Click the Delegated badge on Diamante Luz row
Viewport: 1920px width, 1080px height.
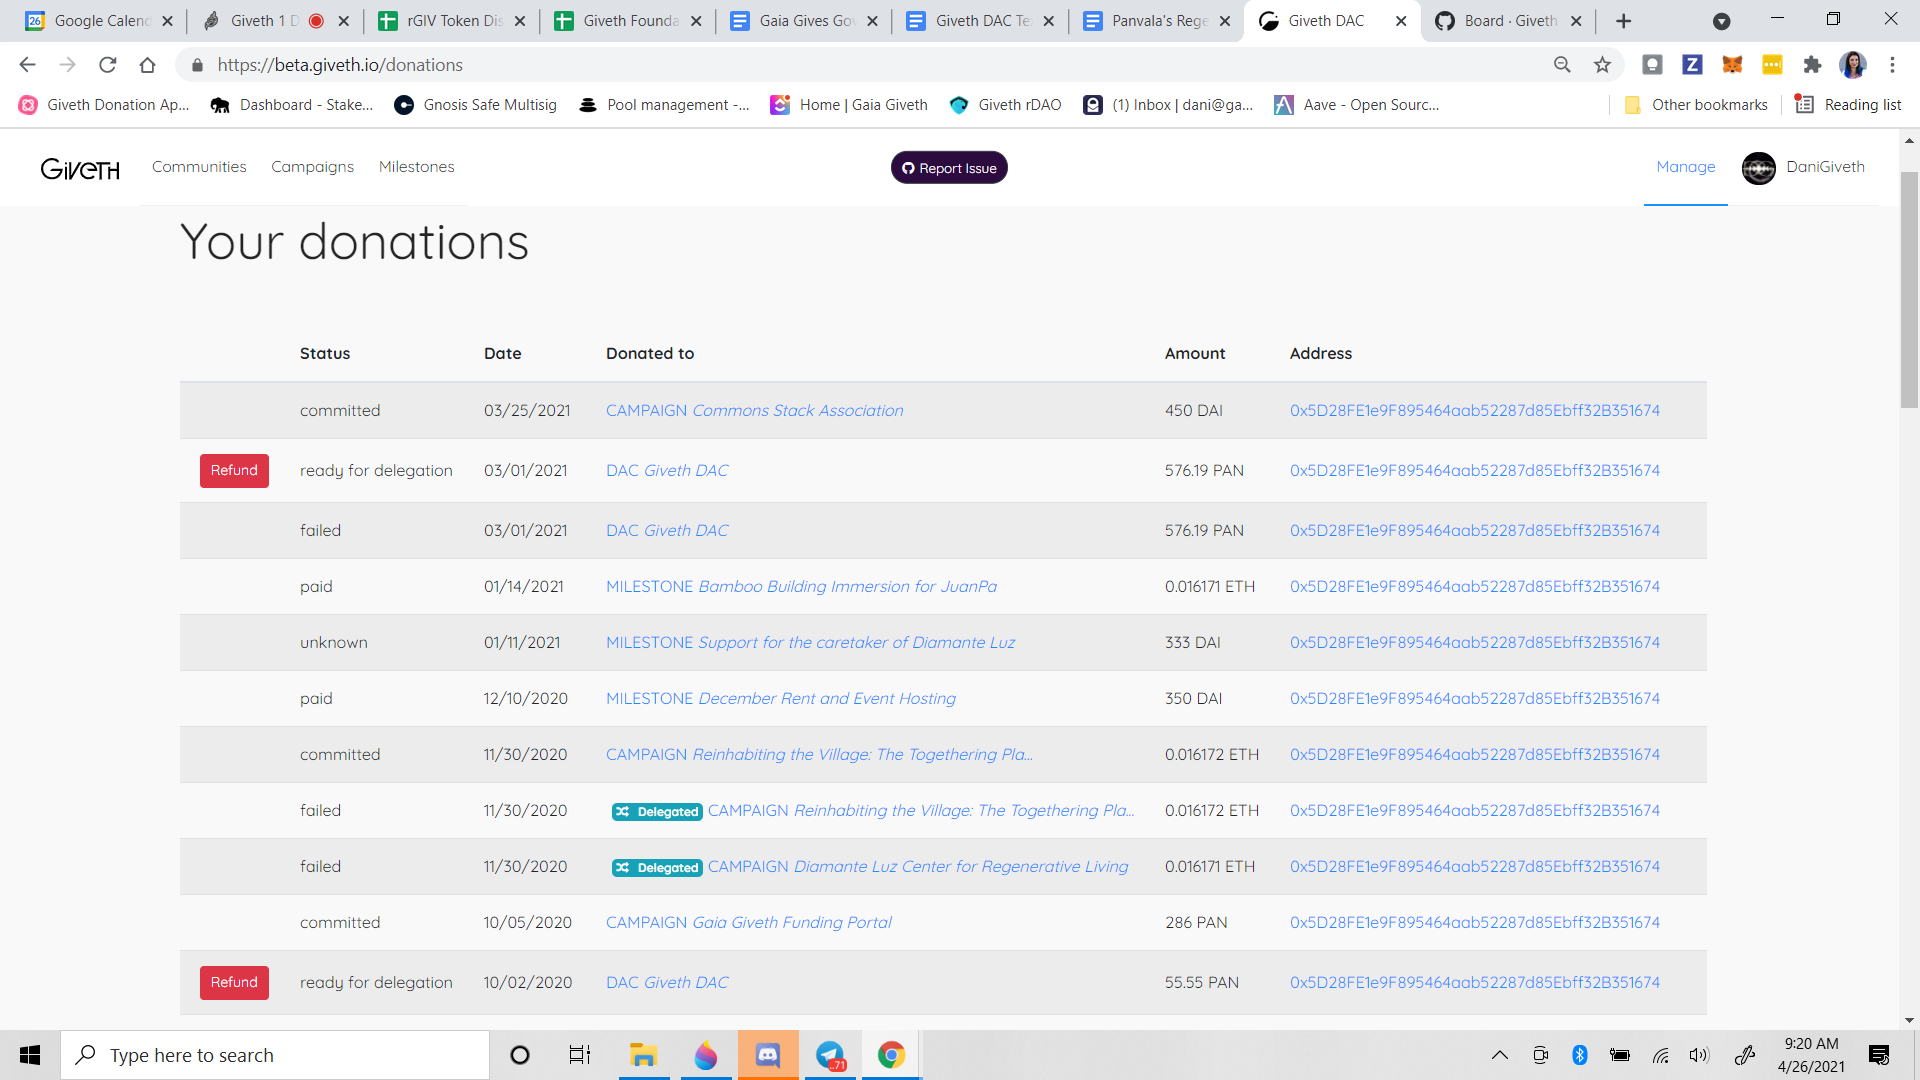657,867
